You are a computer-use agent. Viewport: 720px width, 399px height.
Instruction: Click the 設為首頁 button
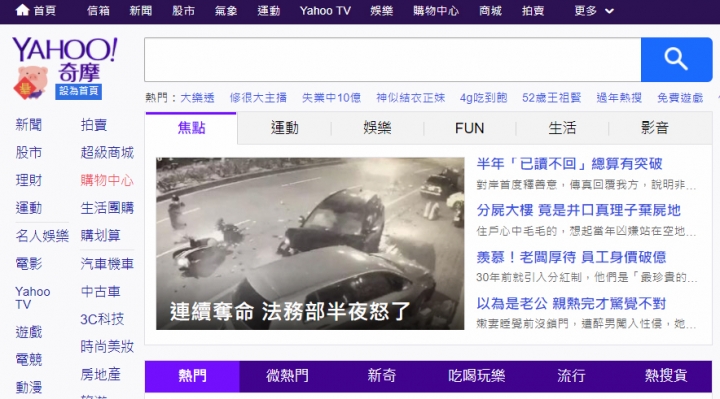point(79,91)
